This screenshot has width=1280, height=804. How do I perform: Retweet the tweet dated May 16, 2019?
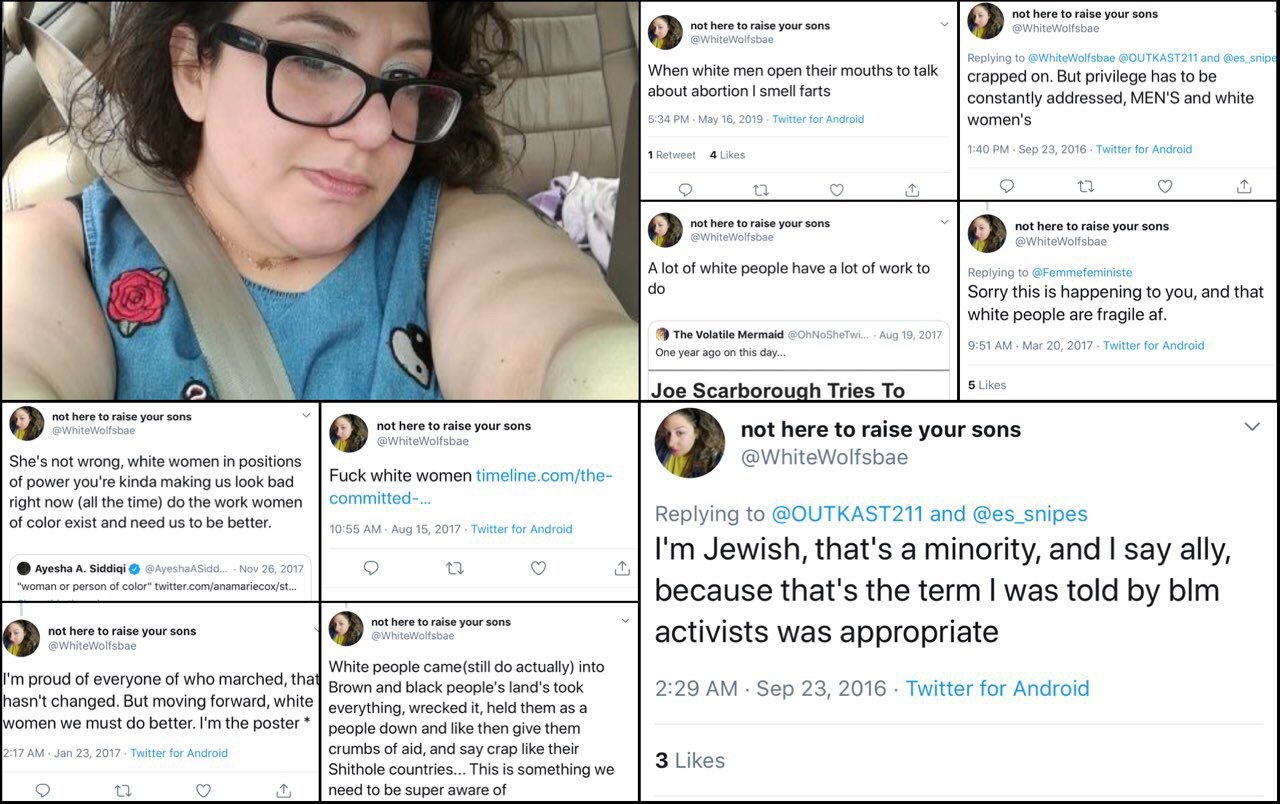coord(760,190)
